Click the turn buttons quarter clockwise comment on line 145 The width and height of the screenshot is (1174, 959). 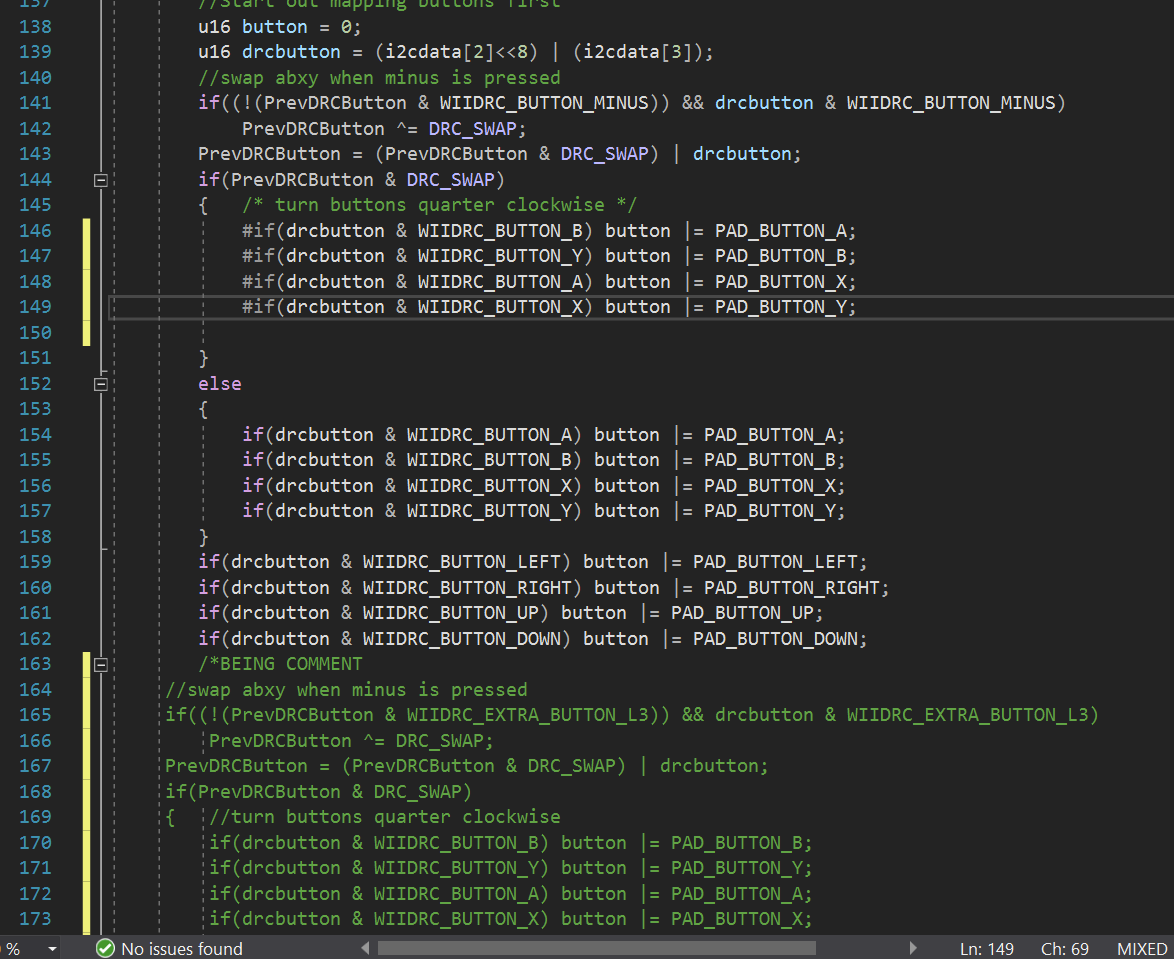(x=440, y=205)
